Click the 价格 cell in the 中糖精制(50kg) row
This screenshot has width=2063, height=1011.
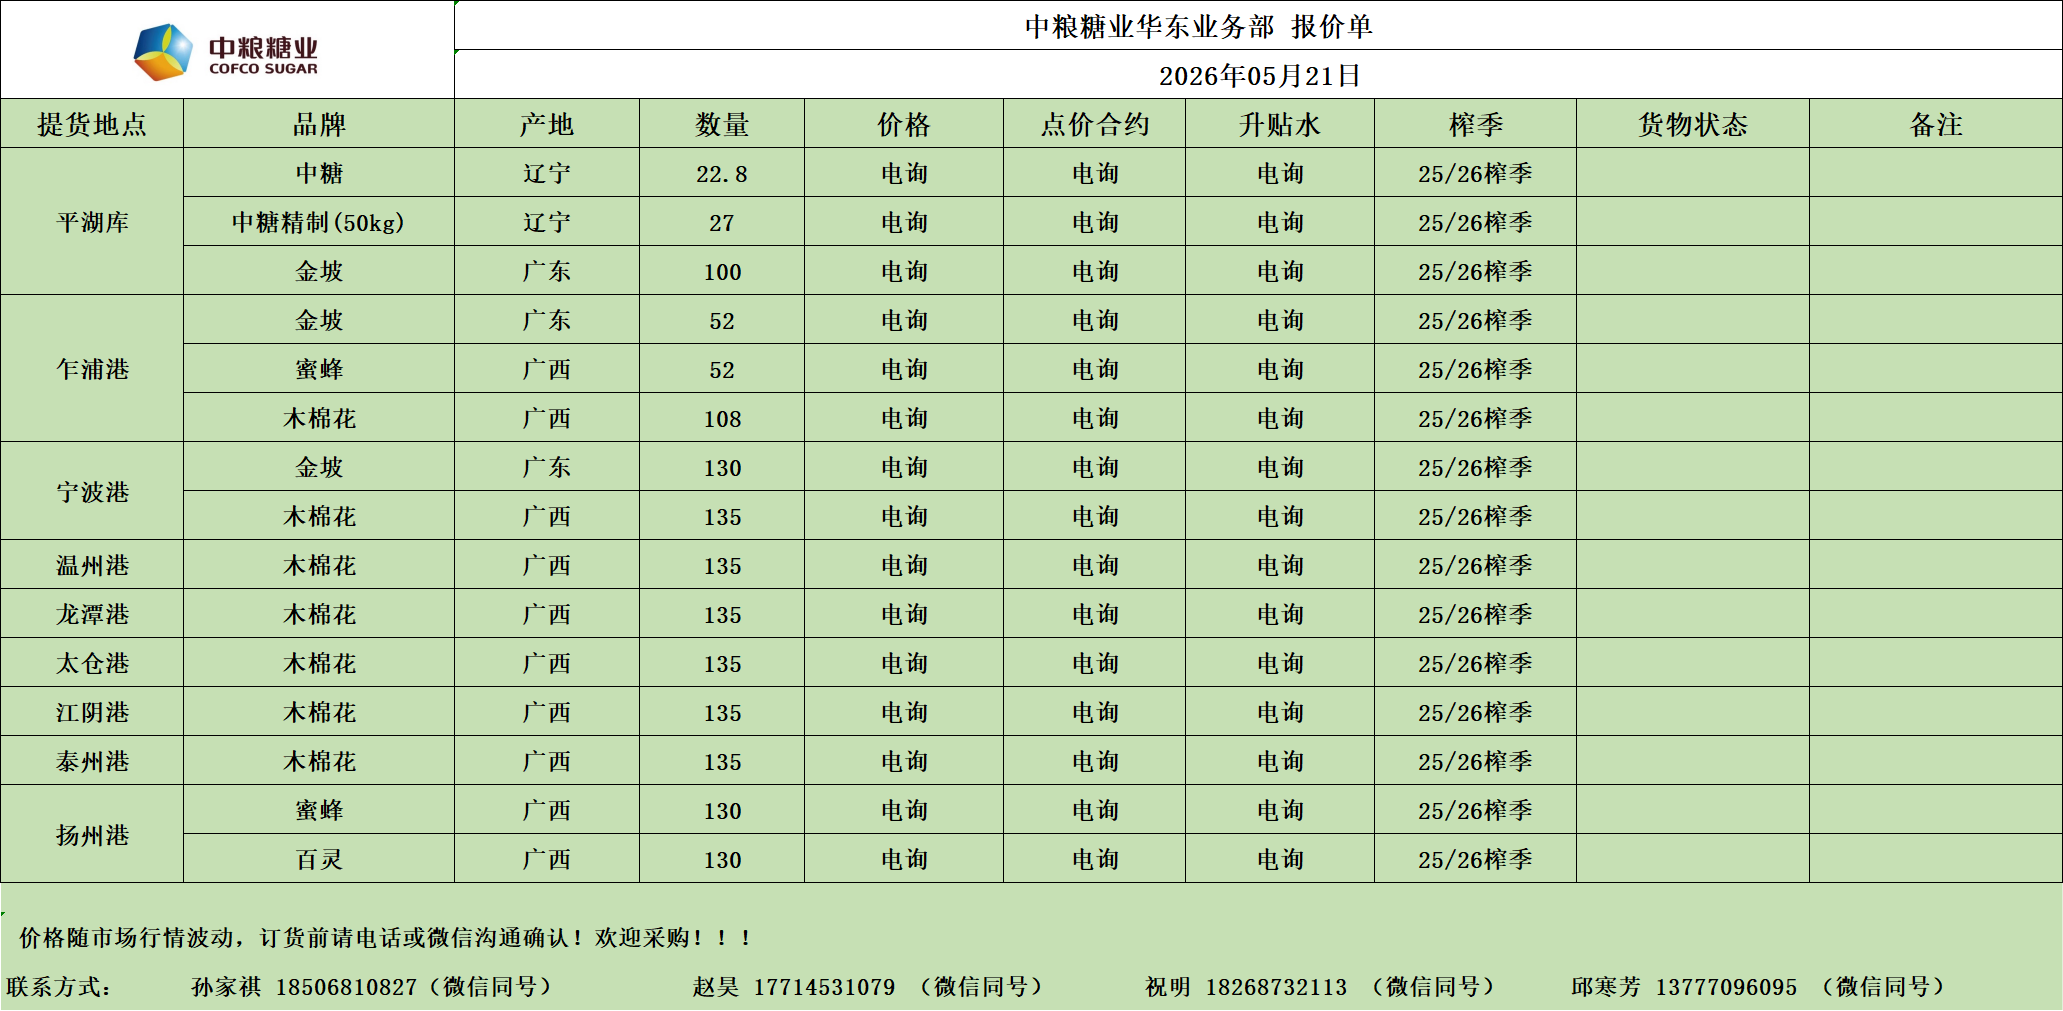(x=904, y=222)
